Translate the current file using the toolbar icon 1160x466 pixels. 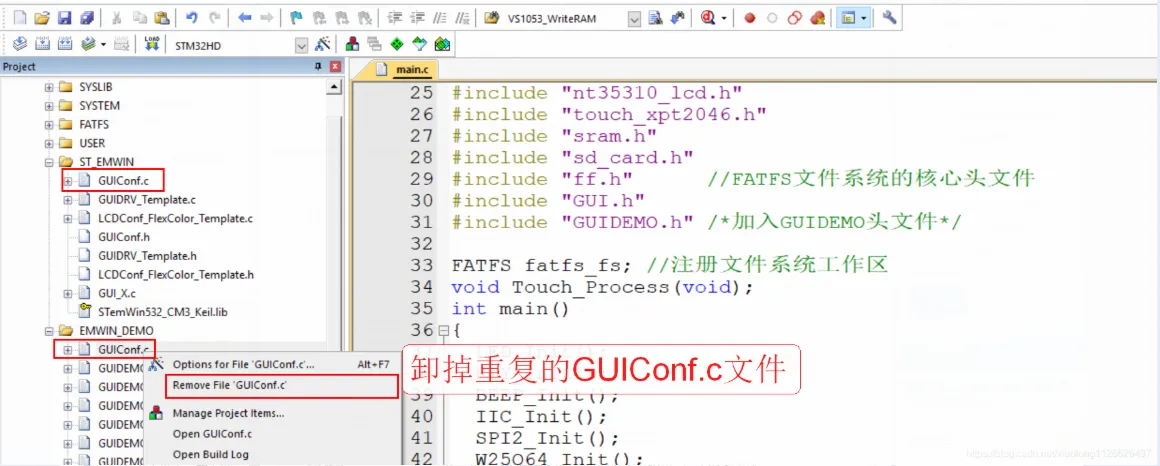(x=20, y=44)
